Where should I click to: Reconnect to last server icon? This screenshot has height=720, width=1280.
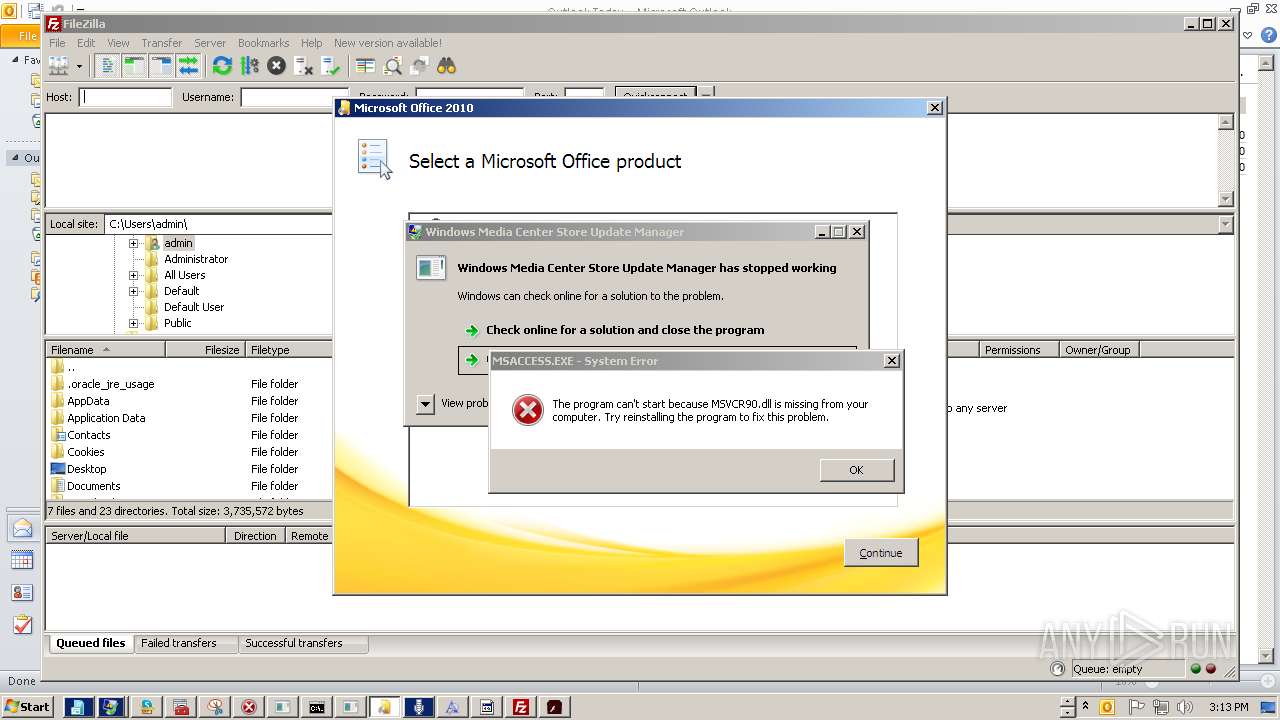coord(330,66)
